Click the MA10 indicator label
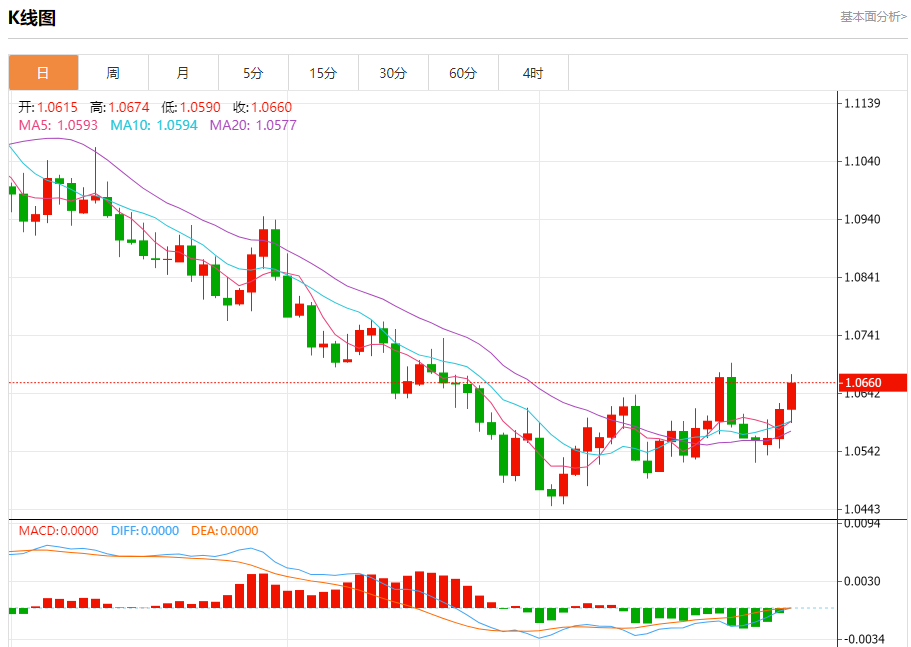911x647 pixels. pos(154,125)
